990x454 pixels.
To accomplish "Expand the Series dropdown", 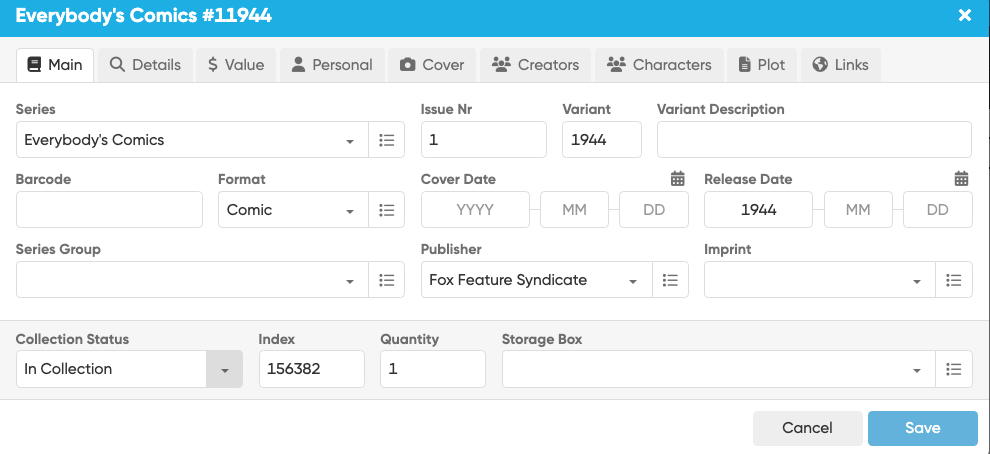I will point(350,141).
